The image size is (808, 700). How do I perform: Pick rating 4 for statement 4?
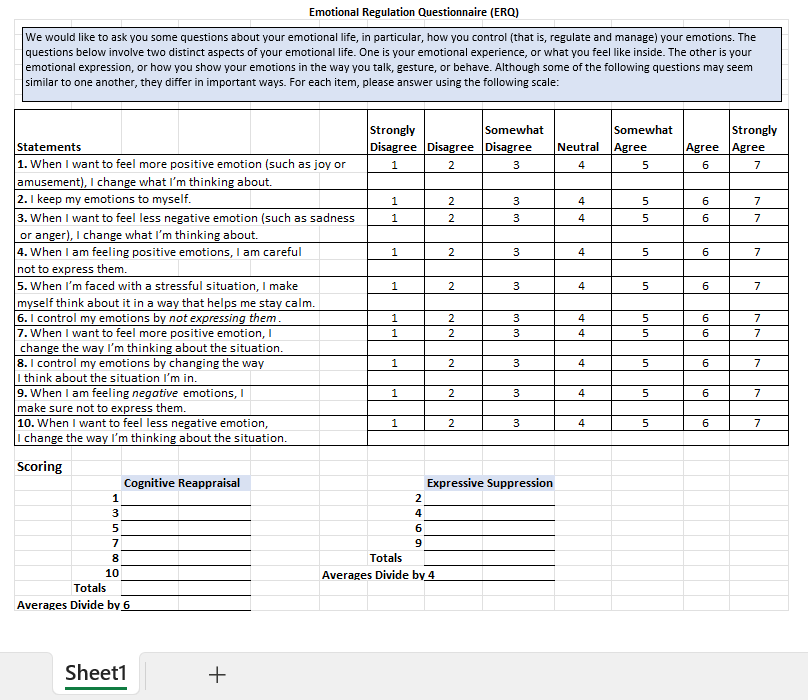[x=581, y=252]
